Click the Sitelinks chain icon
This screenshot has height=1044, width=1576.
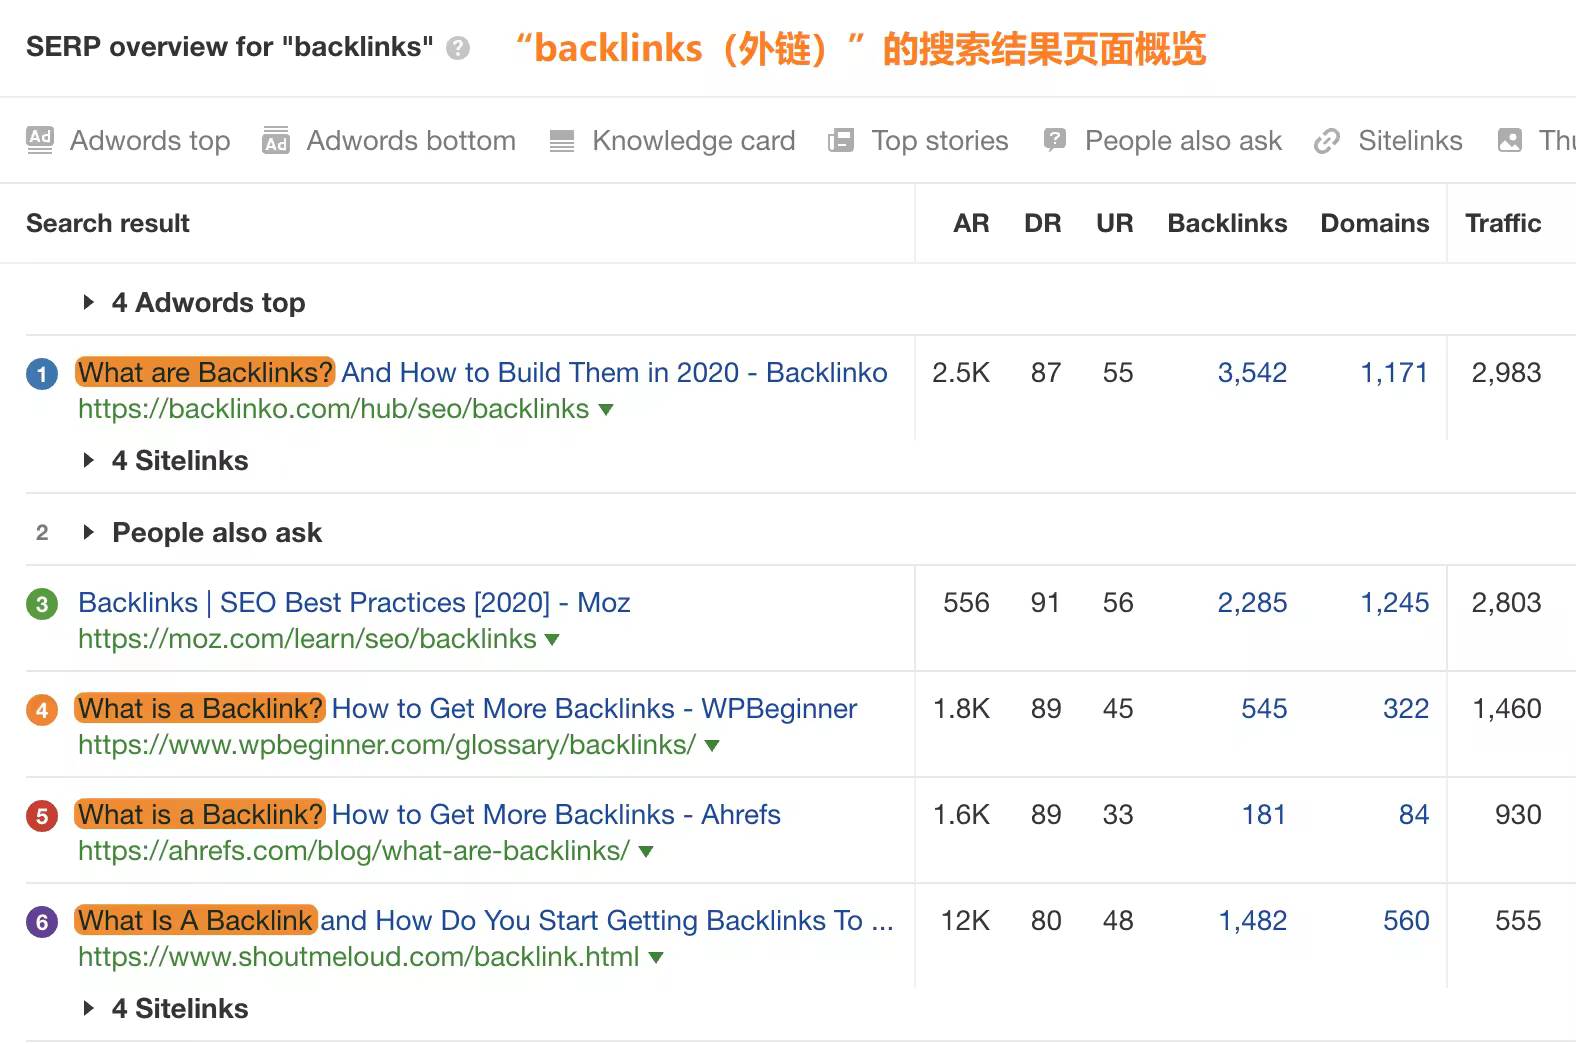(1327, 141)
